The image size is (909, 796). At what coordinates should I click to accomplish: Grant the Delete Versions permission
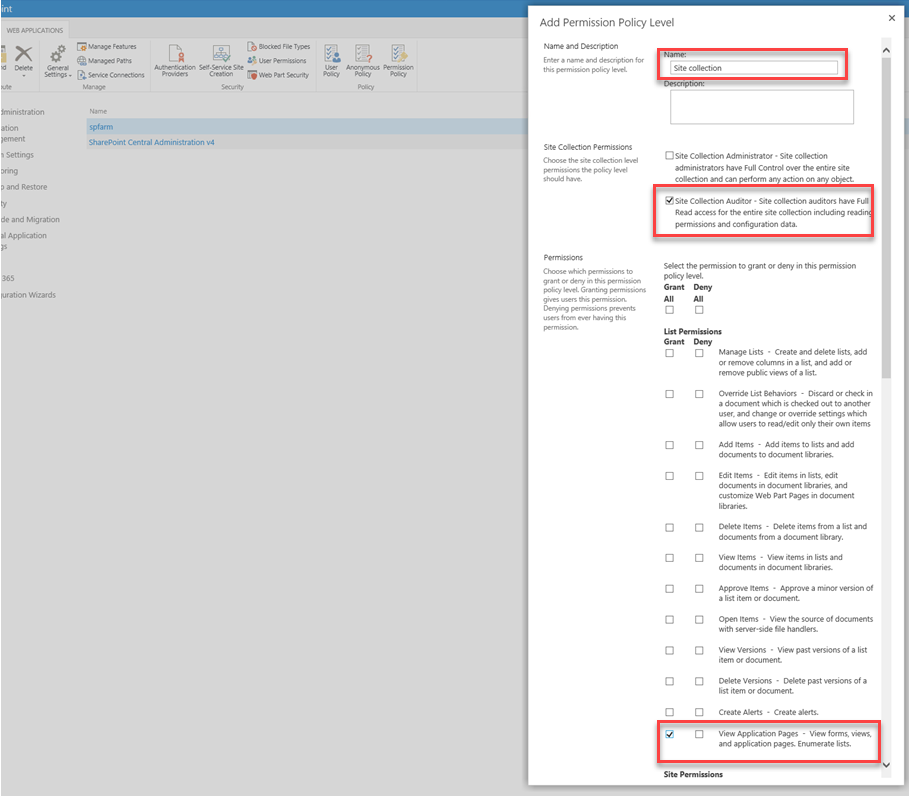(x=670, y=681)
